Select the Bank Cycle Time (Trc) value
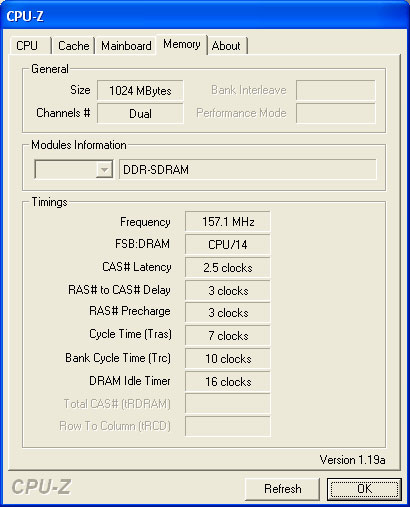The width and height of the screenshot is (410, 507). 228,358
